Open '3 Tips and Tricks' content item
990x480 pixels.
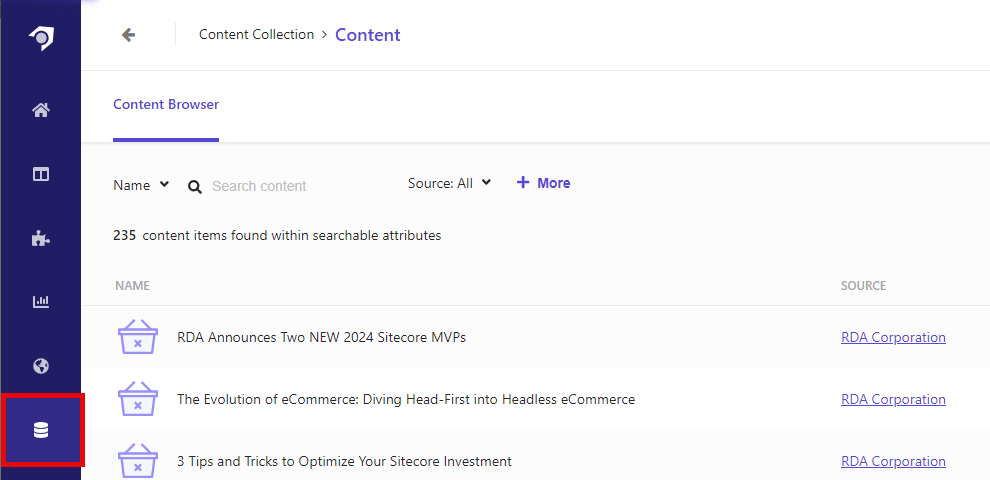(344, 461)
